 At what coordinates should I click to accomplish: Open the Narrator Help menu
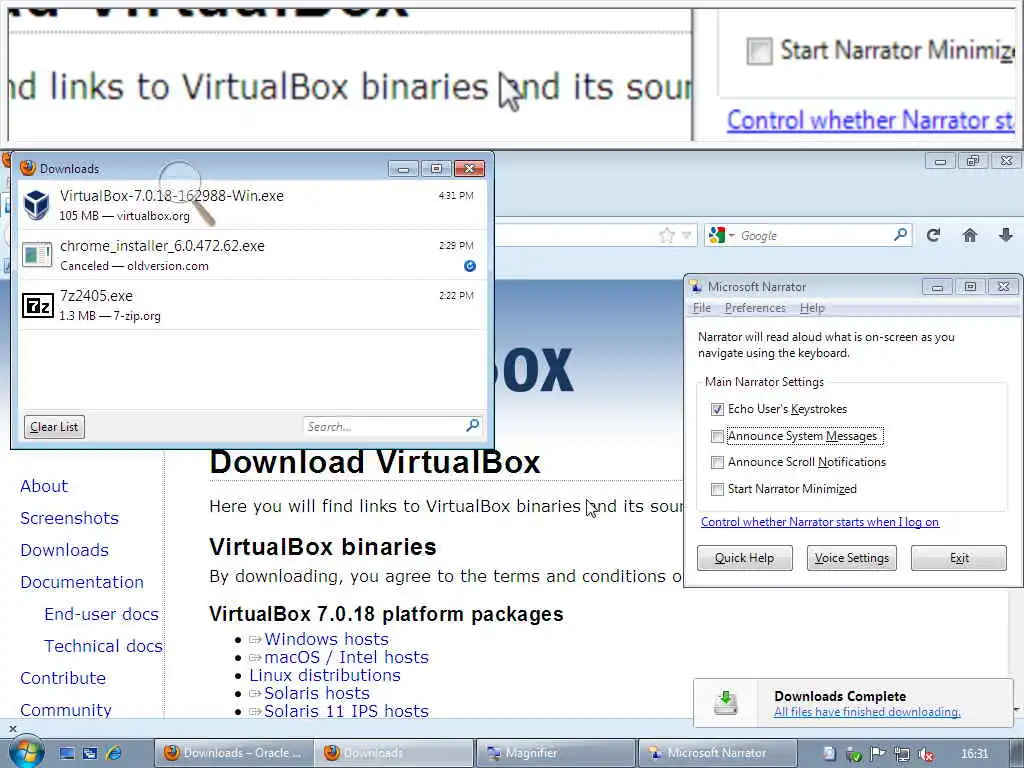click(x=812, y=308)
